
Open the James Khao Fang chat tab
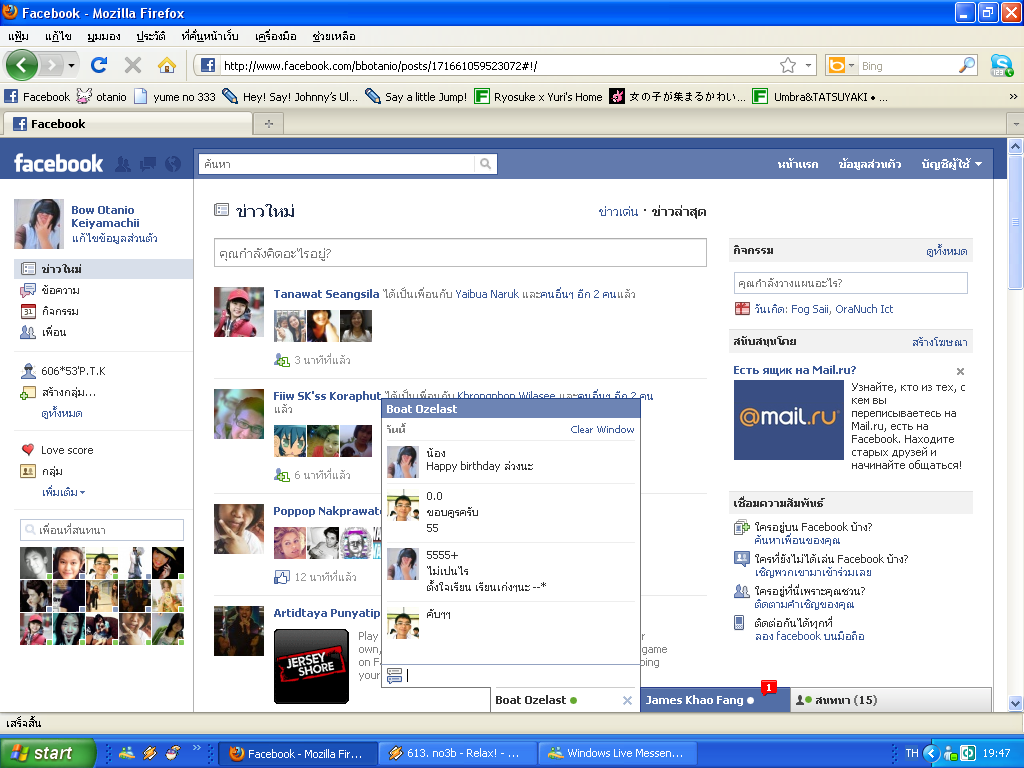click(715, 700)
